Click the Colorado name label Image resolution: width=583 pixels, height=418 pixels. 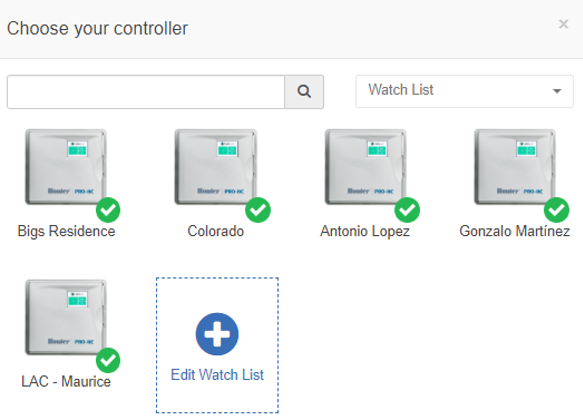pos(216,231)
